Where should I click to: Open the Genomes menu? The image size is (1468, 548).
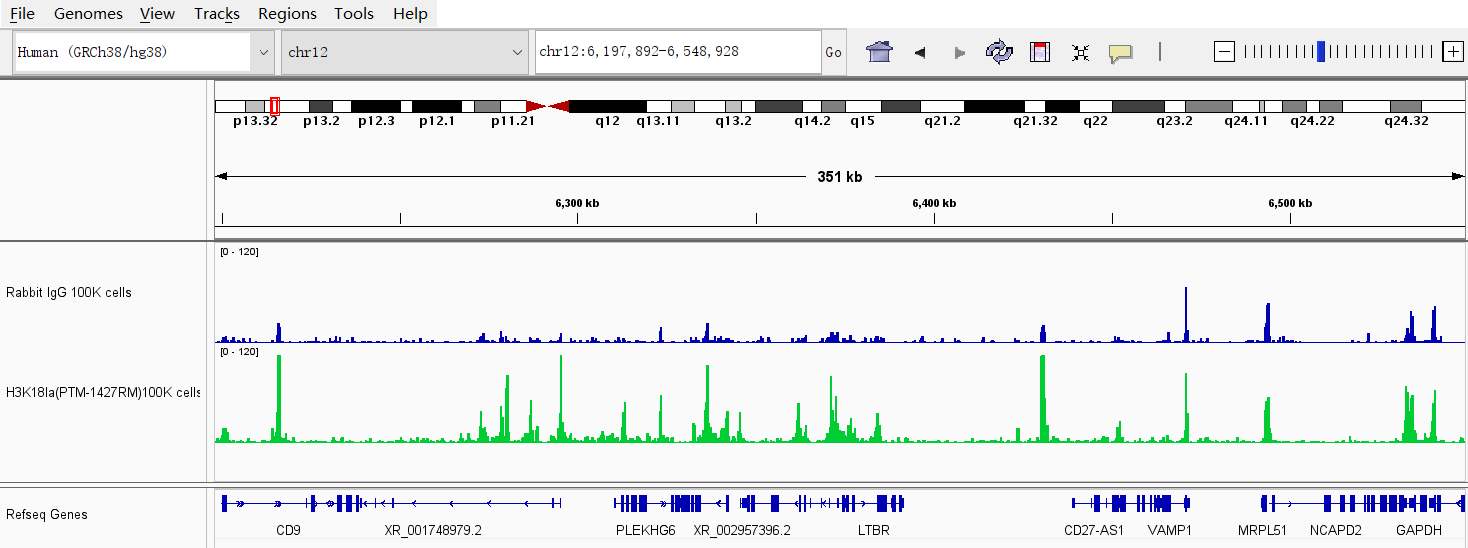pos(88,14)
